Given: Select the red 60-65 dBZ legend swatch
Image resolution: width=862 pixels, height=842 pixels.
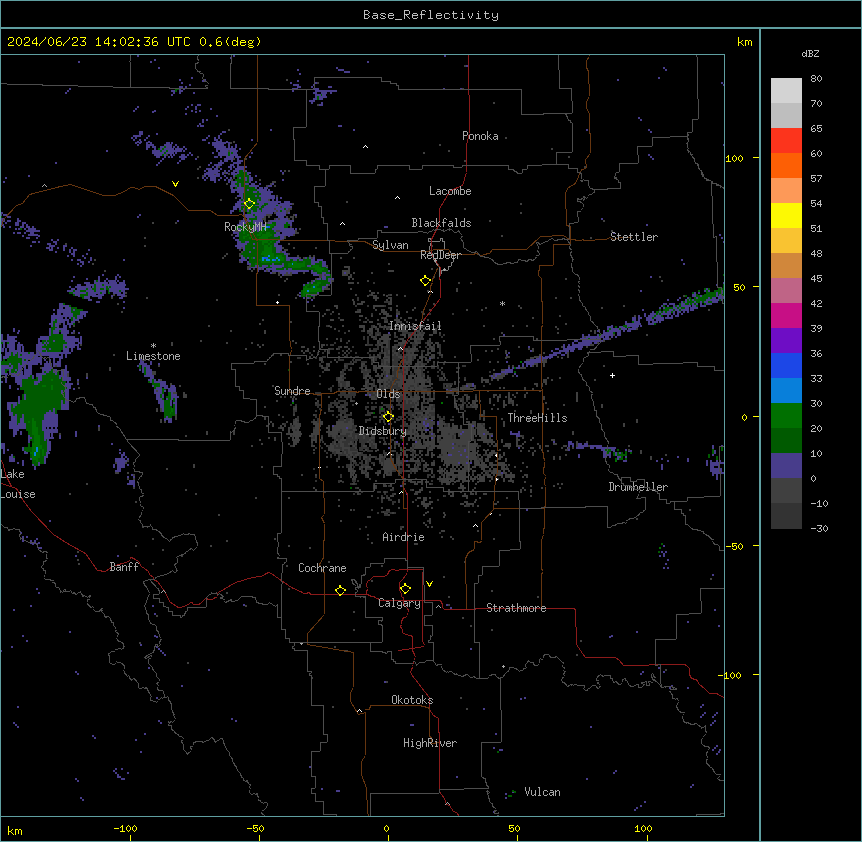Looking at the screenshot, I should tap(786, 141).
